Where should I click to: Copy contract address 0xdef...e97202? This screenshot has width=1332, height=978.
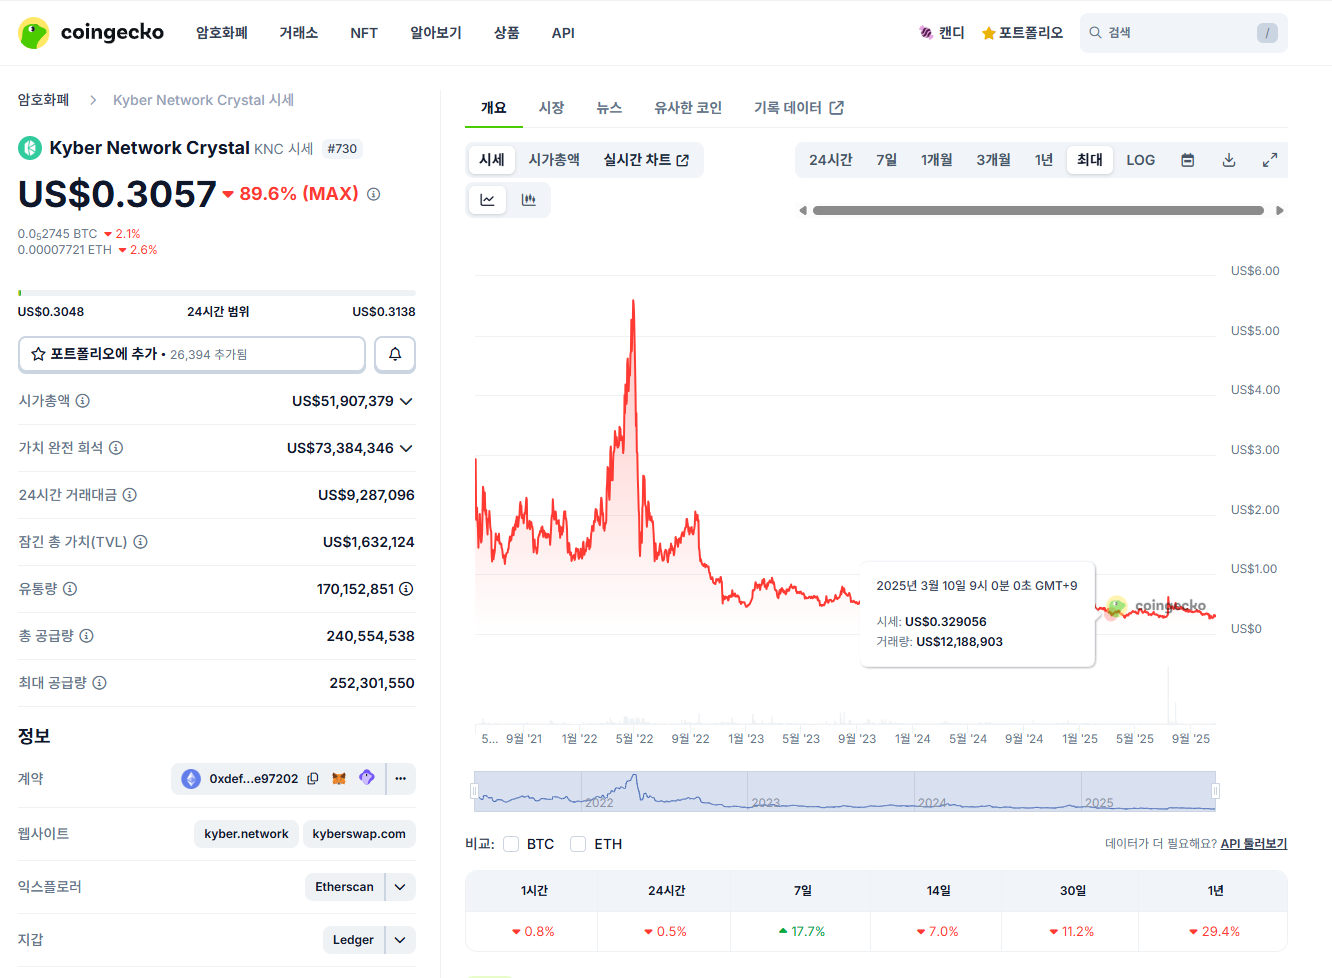click(313, 779)
